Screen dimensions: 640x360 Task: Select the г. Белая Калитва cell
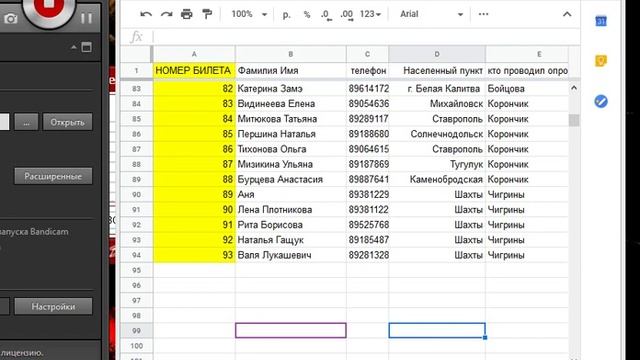click(437, 89)
